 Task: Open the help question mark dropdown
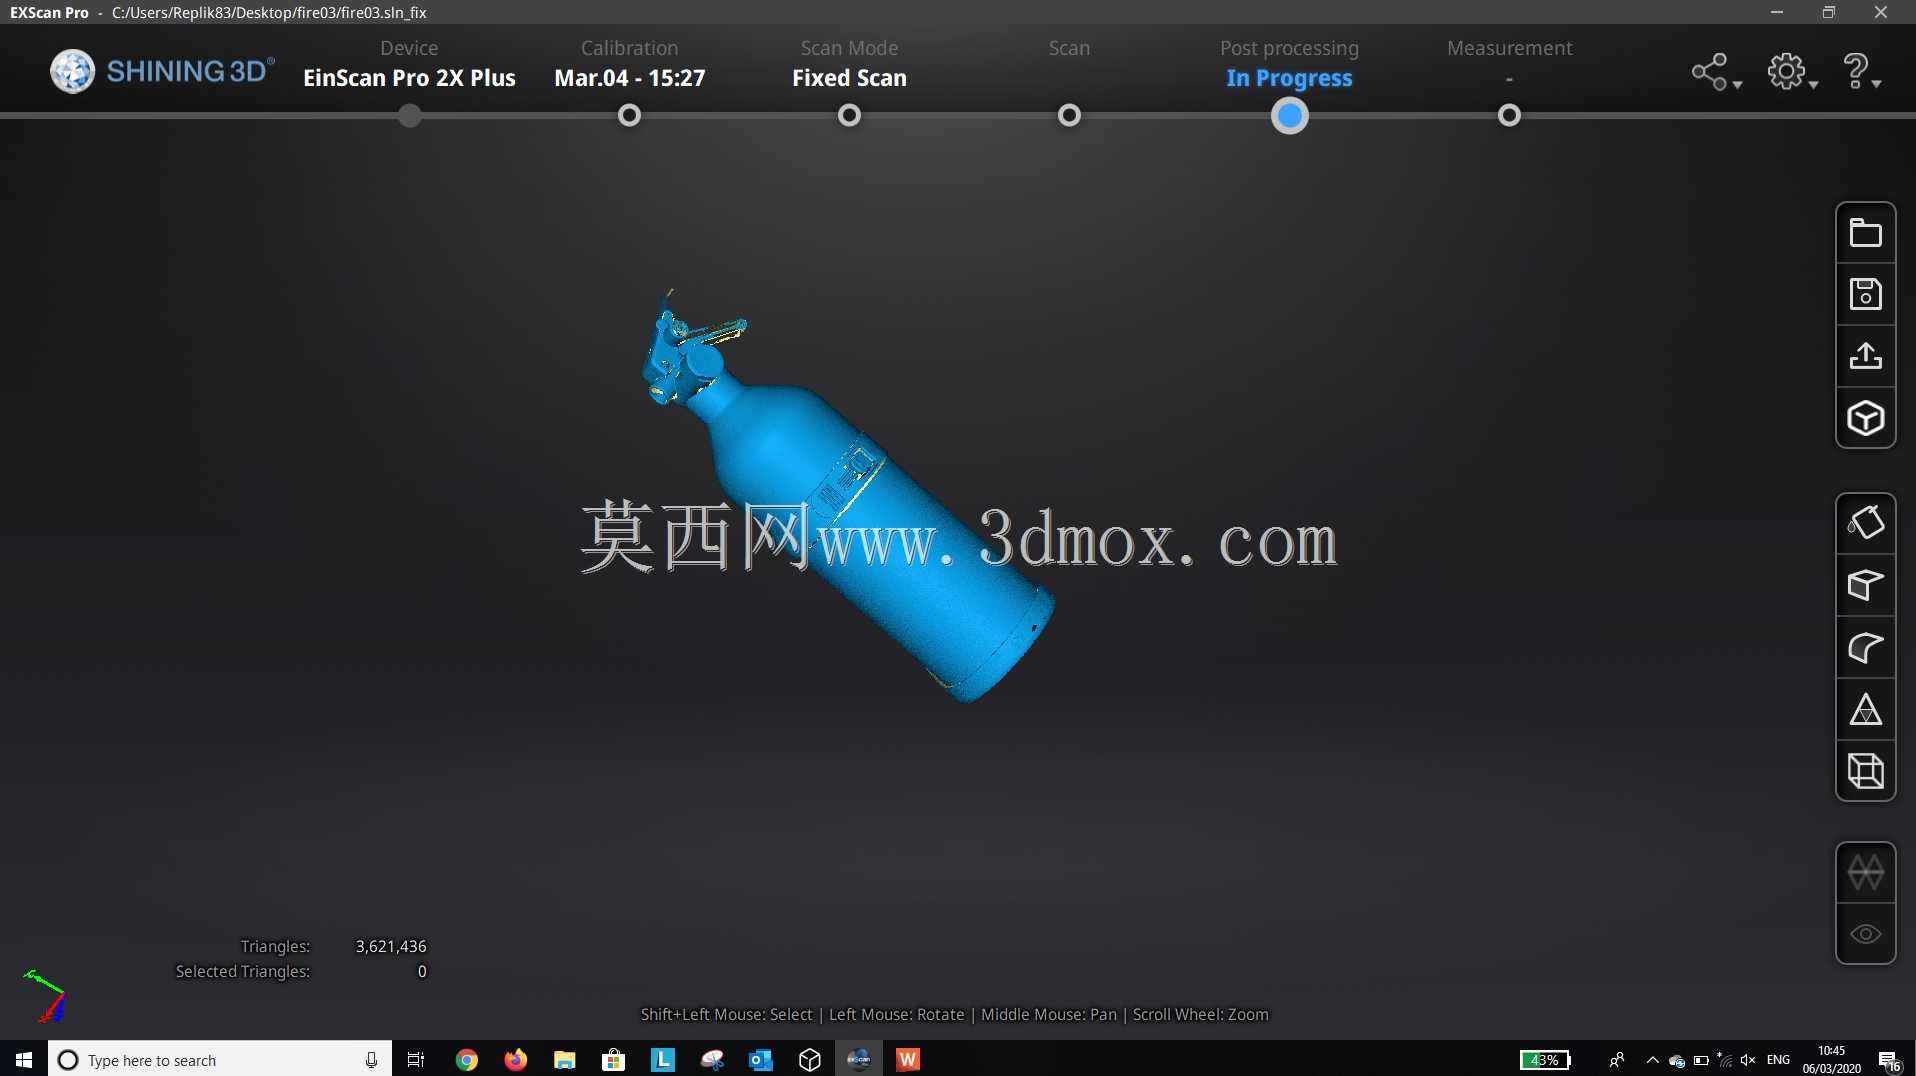click(1861, 72)
